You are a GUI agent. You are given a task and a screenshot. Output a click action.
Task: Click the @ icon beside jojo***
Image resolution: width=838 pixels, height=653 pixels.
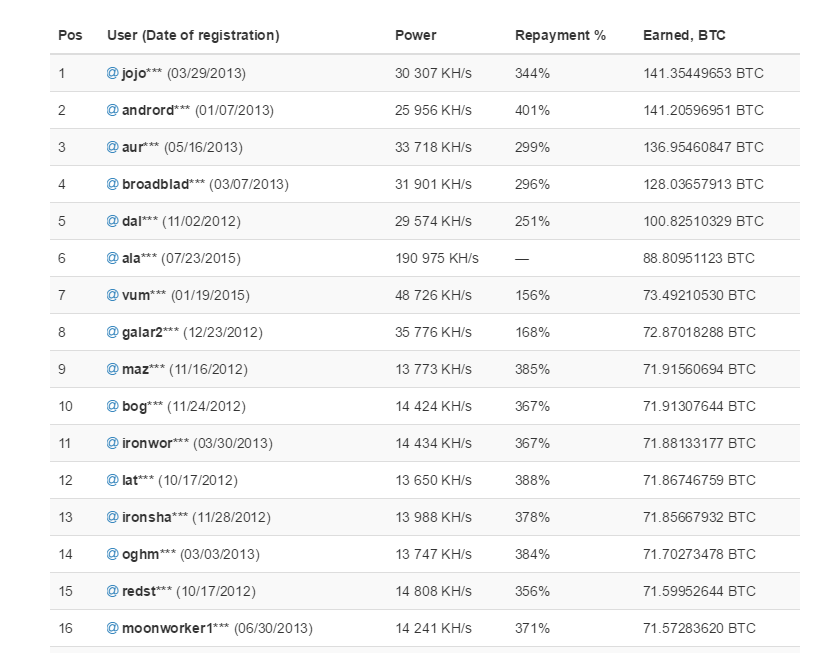click(x=113, y=73)
